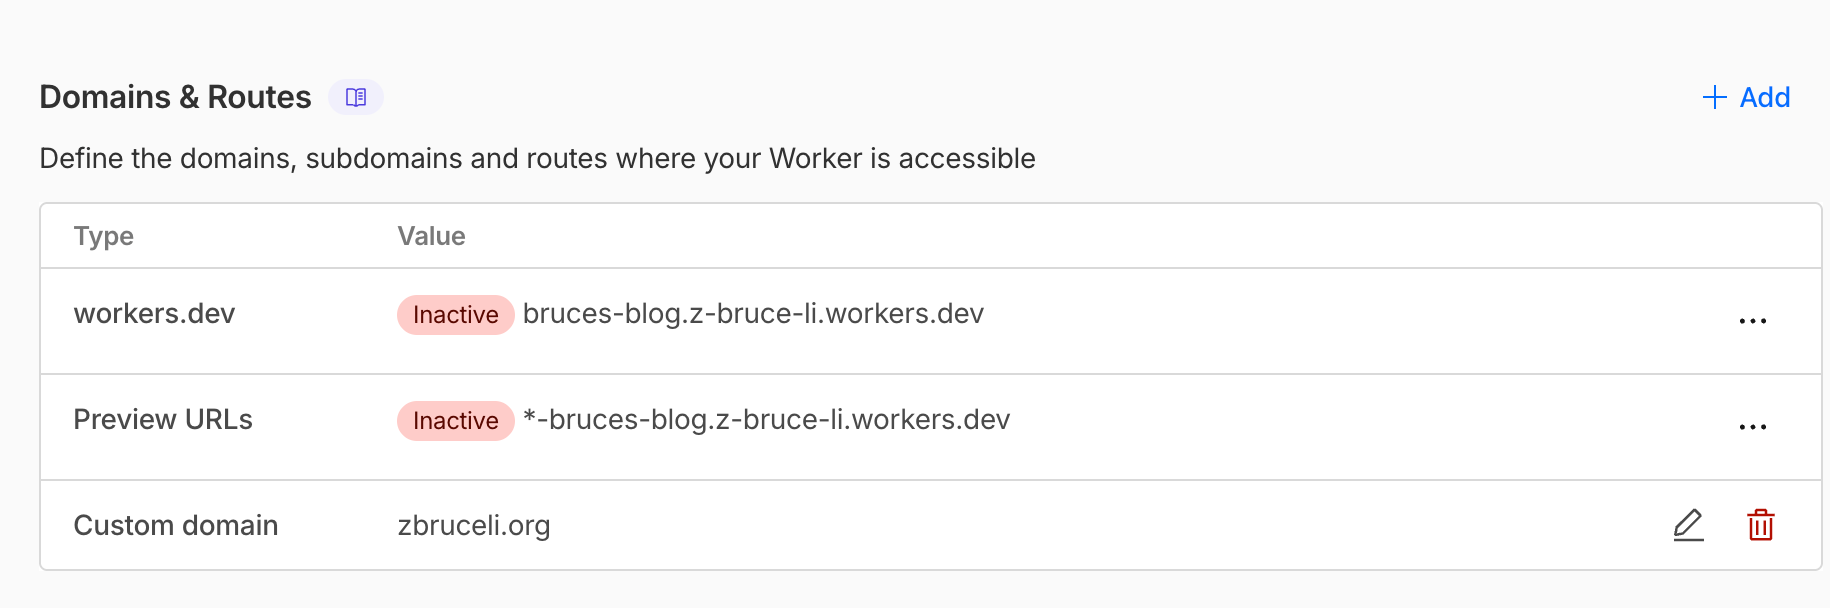Expand options for bruces-blog.z-bruce-li.workers.dev

pyautogui.click(x=1753, y=320)
